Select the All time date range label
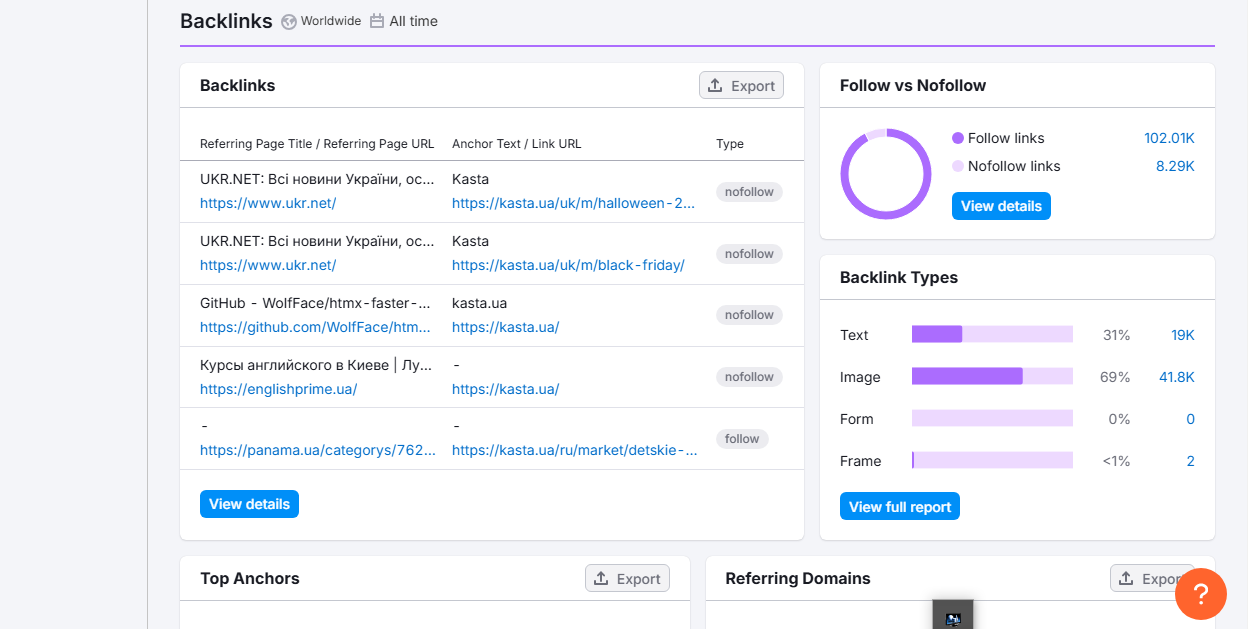The width and height of the screenshot is (1248, 629). (x=414, y=21)
